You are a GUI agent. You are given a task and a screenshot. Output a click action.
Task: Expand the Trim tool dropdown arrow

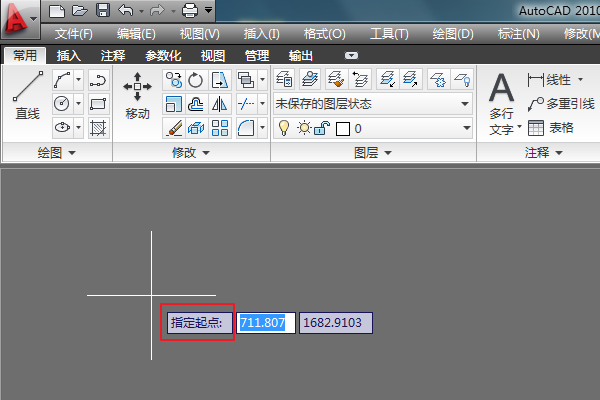pyautogui.click(x=262, y=104)
